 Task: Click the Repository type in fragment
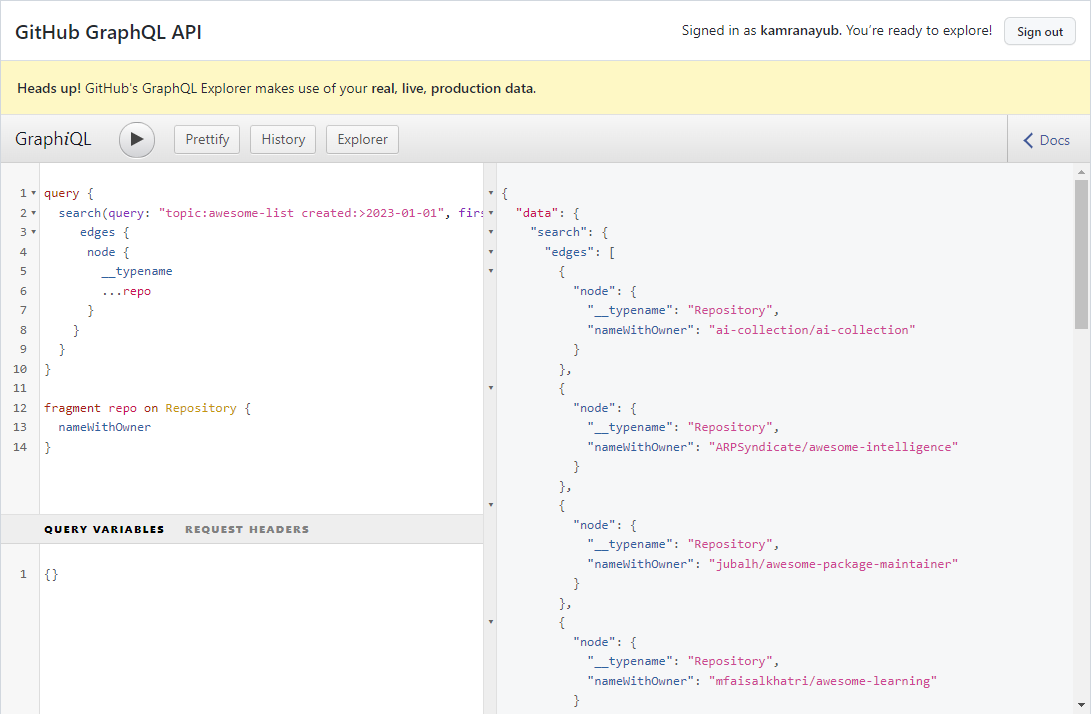200,408
